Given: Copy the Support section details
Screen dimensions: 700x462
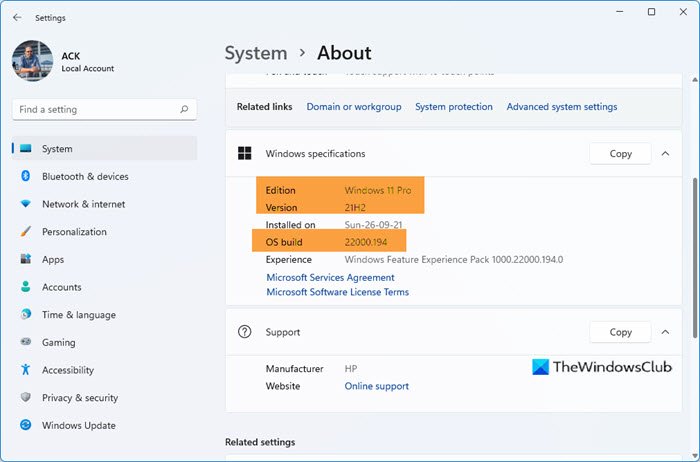Looking at the screenshot, I should (620, 332).
